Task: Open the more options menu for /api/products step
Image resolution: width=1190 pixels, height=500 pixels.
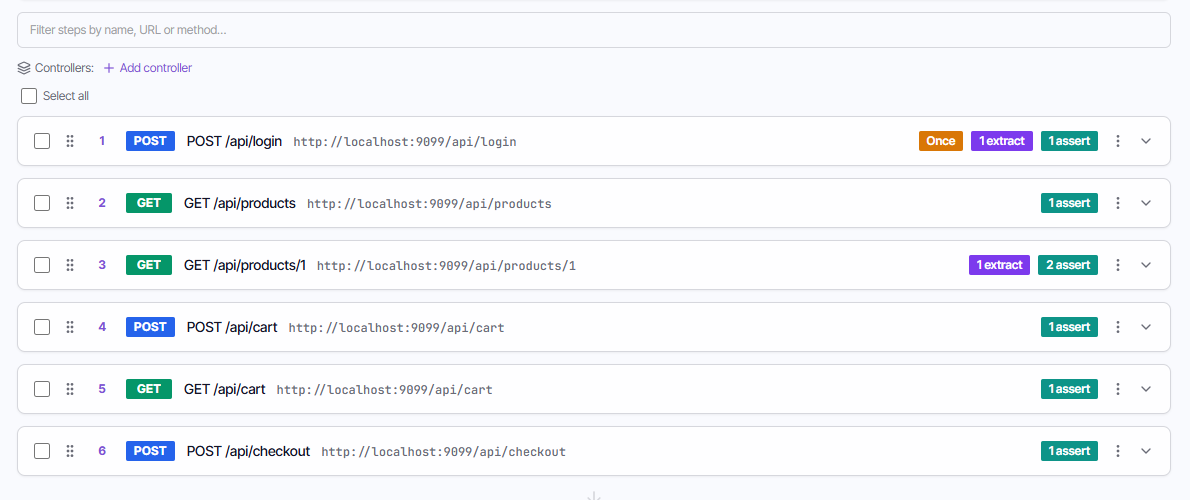Action: pos(1117,203)
